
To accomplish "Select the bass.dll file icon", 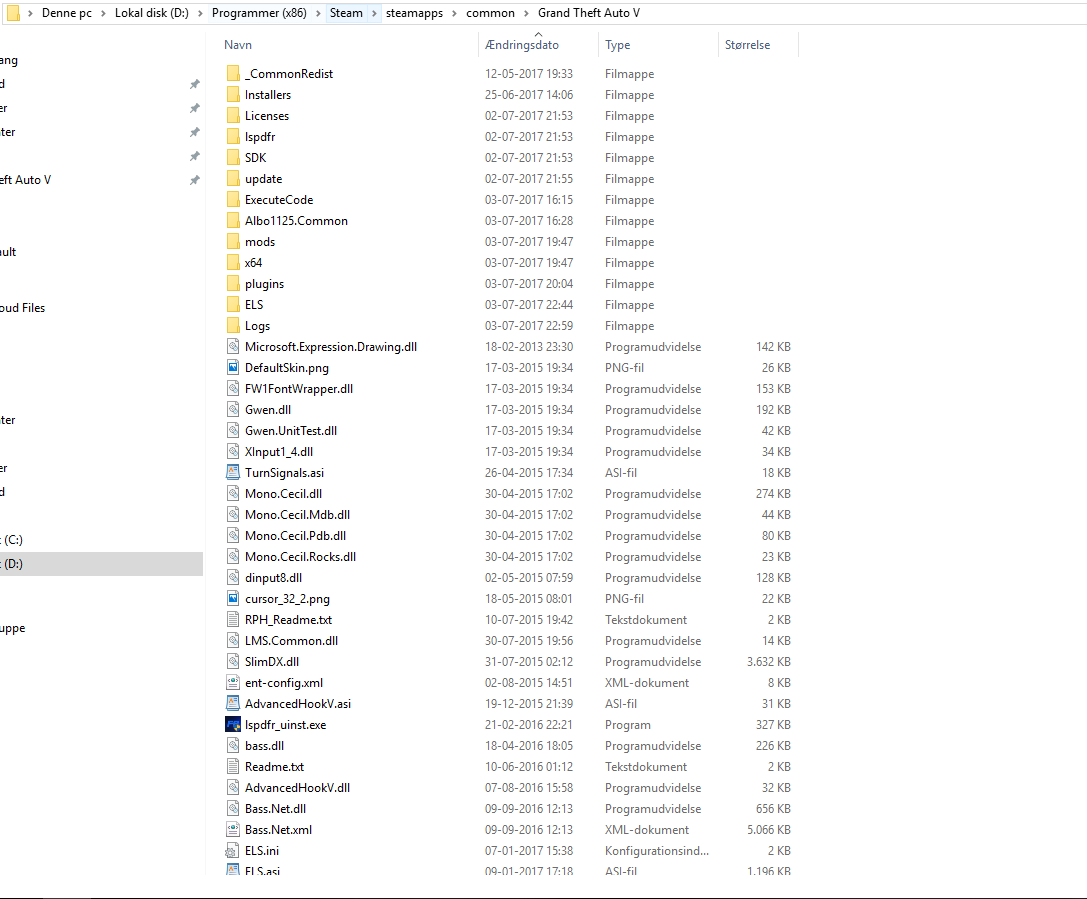I will click(234, 746).
